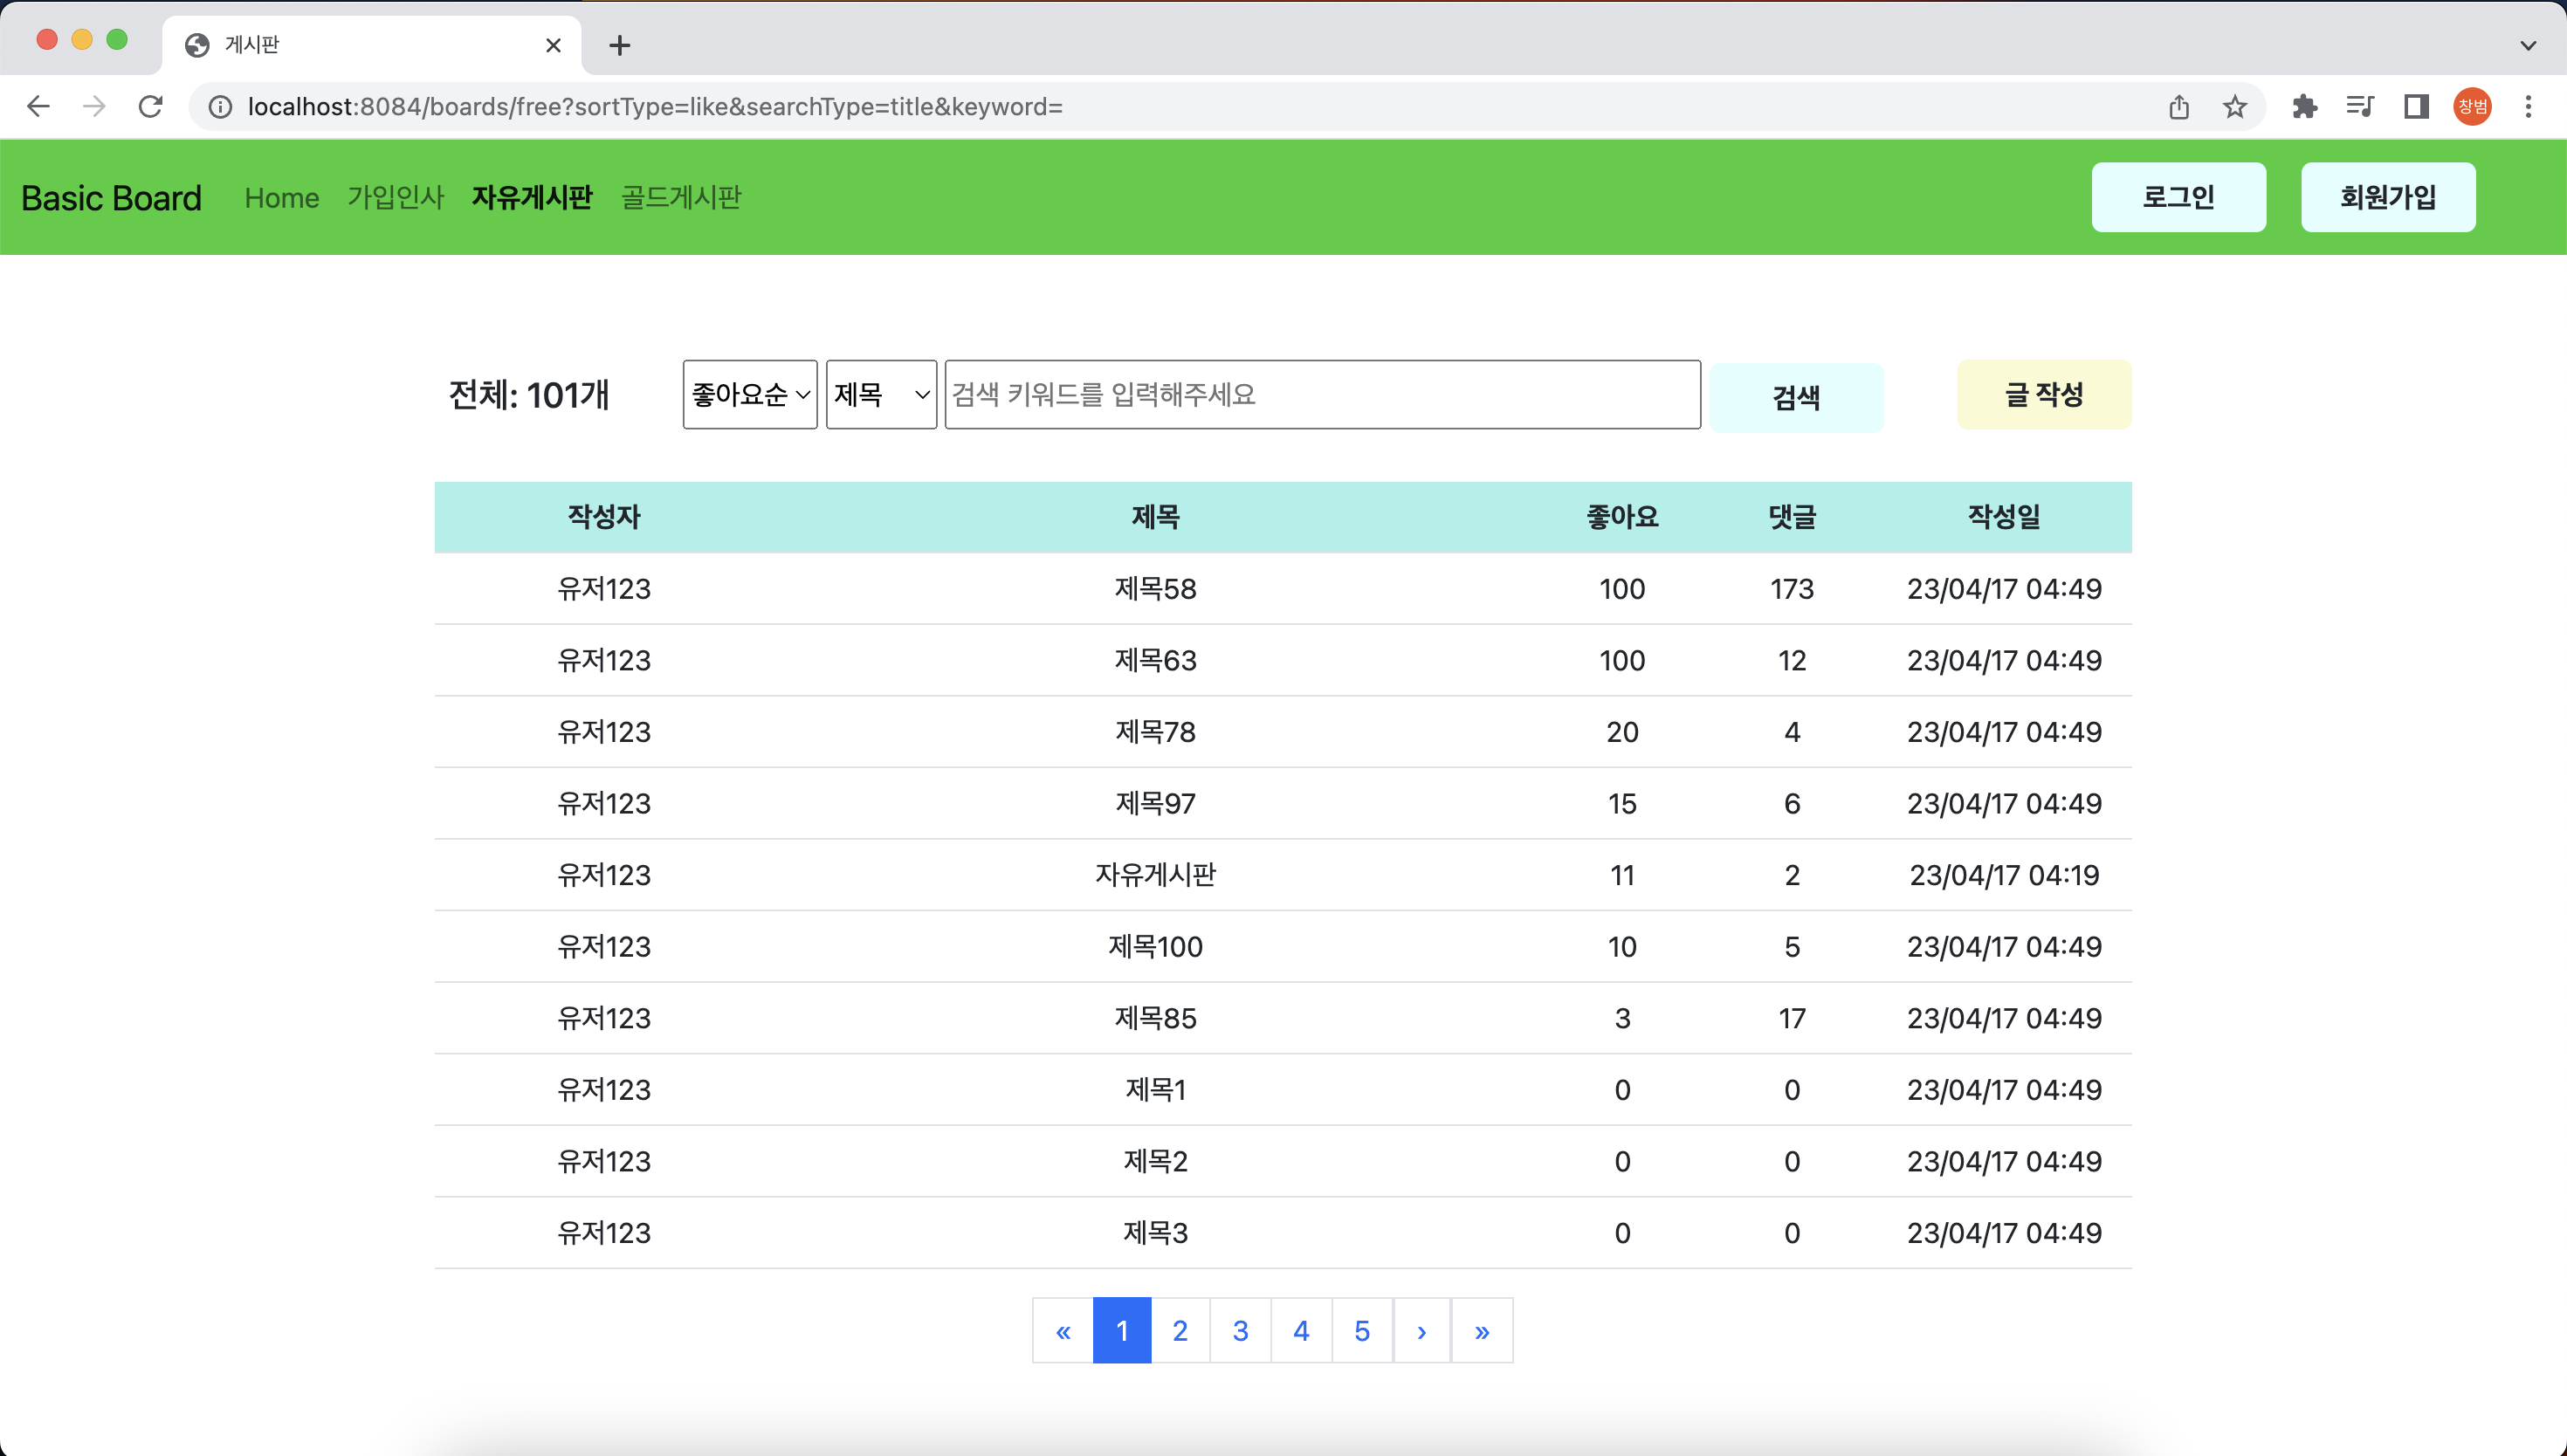This screenshot has height=1456, width=2567.
Task: Open the post titled 제목58
Action: click(1155, 589)
